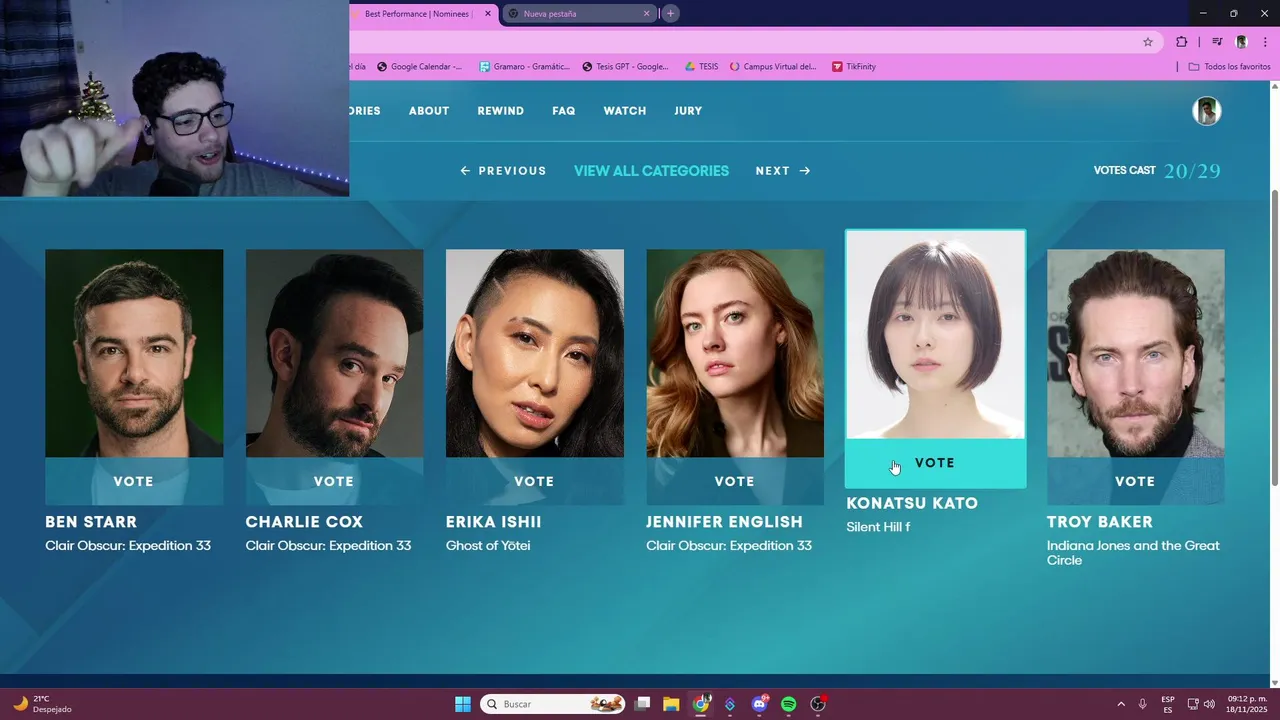The width and height of the screenshot is (1280, 720).
Task: Vote for Konatsu Kato
Action: [x=935, y=463]
